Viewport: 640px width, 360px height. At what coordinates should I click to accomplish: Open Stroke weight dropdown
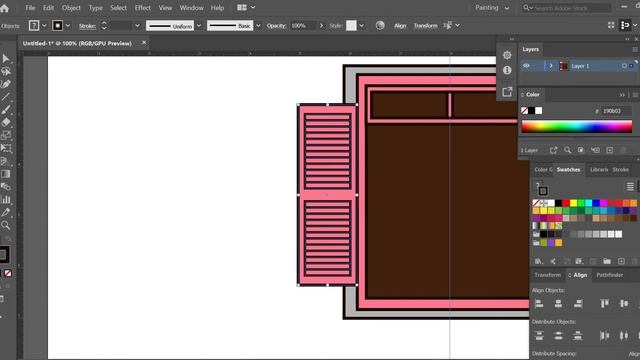pos(137,26)
